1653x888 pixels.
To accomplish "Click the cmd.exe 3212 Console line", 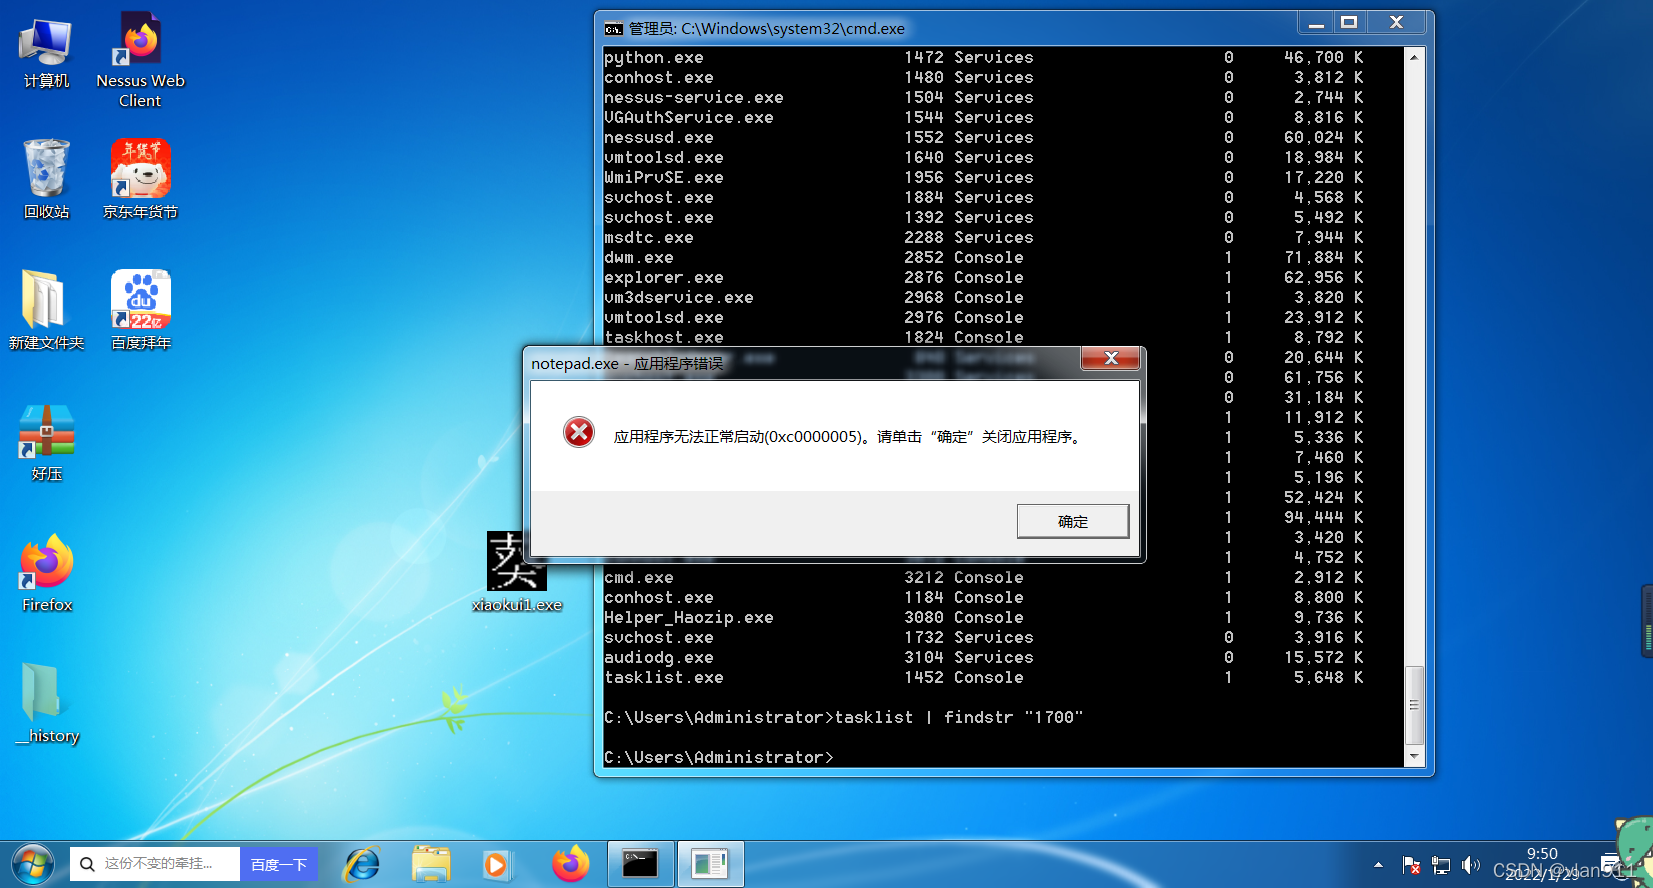I will [984, 578].
